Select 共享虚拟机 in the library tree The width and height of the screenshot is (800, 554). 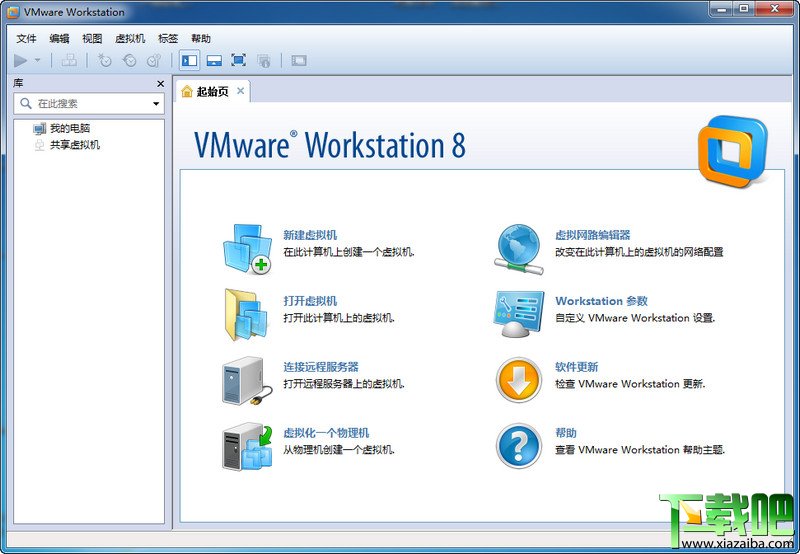tap(74, 145)
